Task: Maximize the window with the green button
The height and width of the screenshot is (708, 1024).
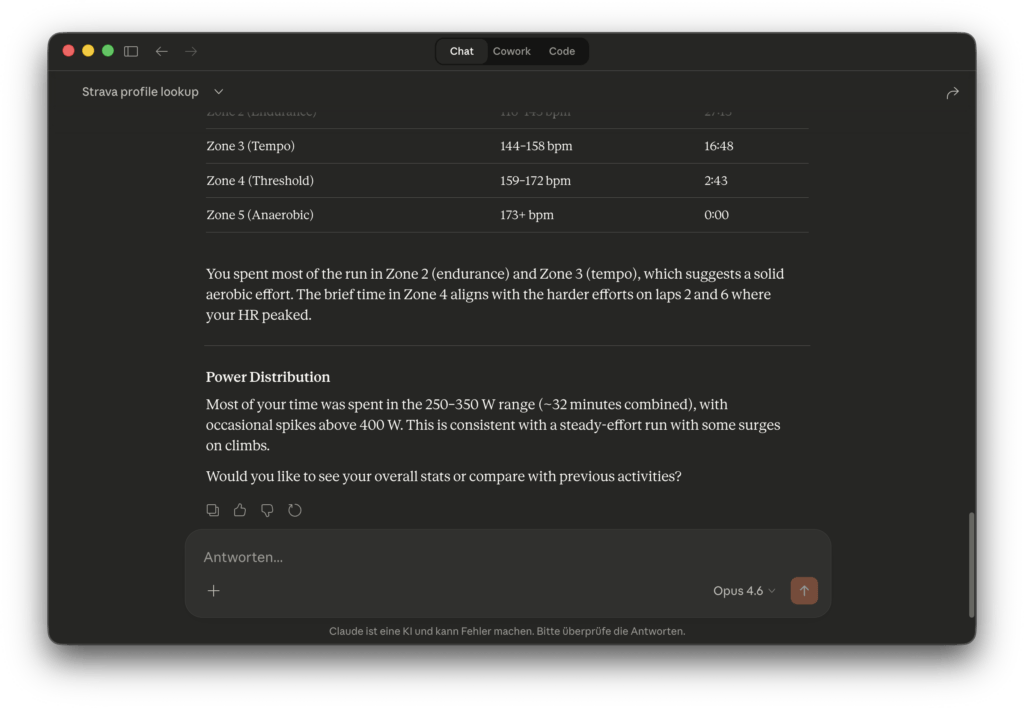Action: point(108,51)
